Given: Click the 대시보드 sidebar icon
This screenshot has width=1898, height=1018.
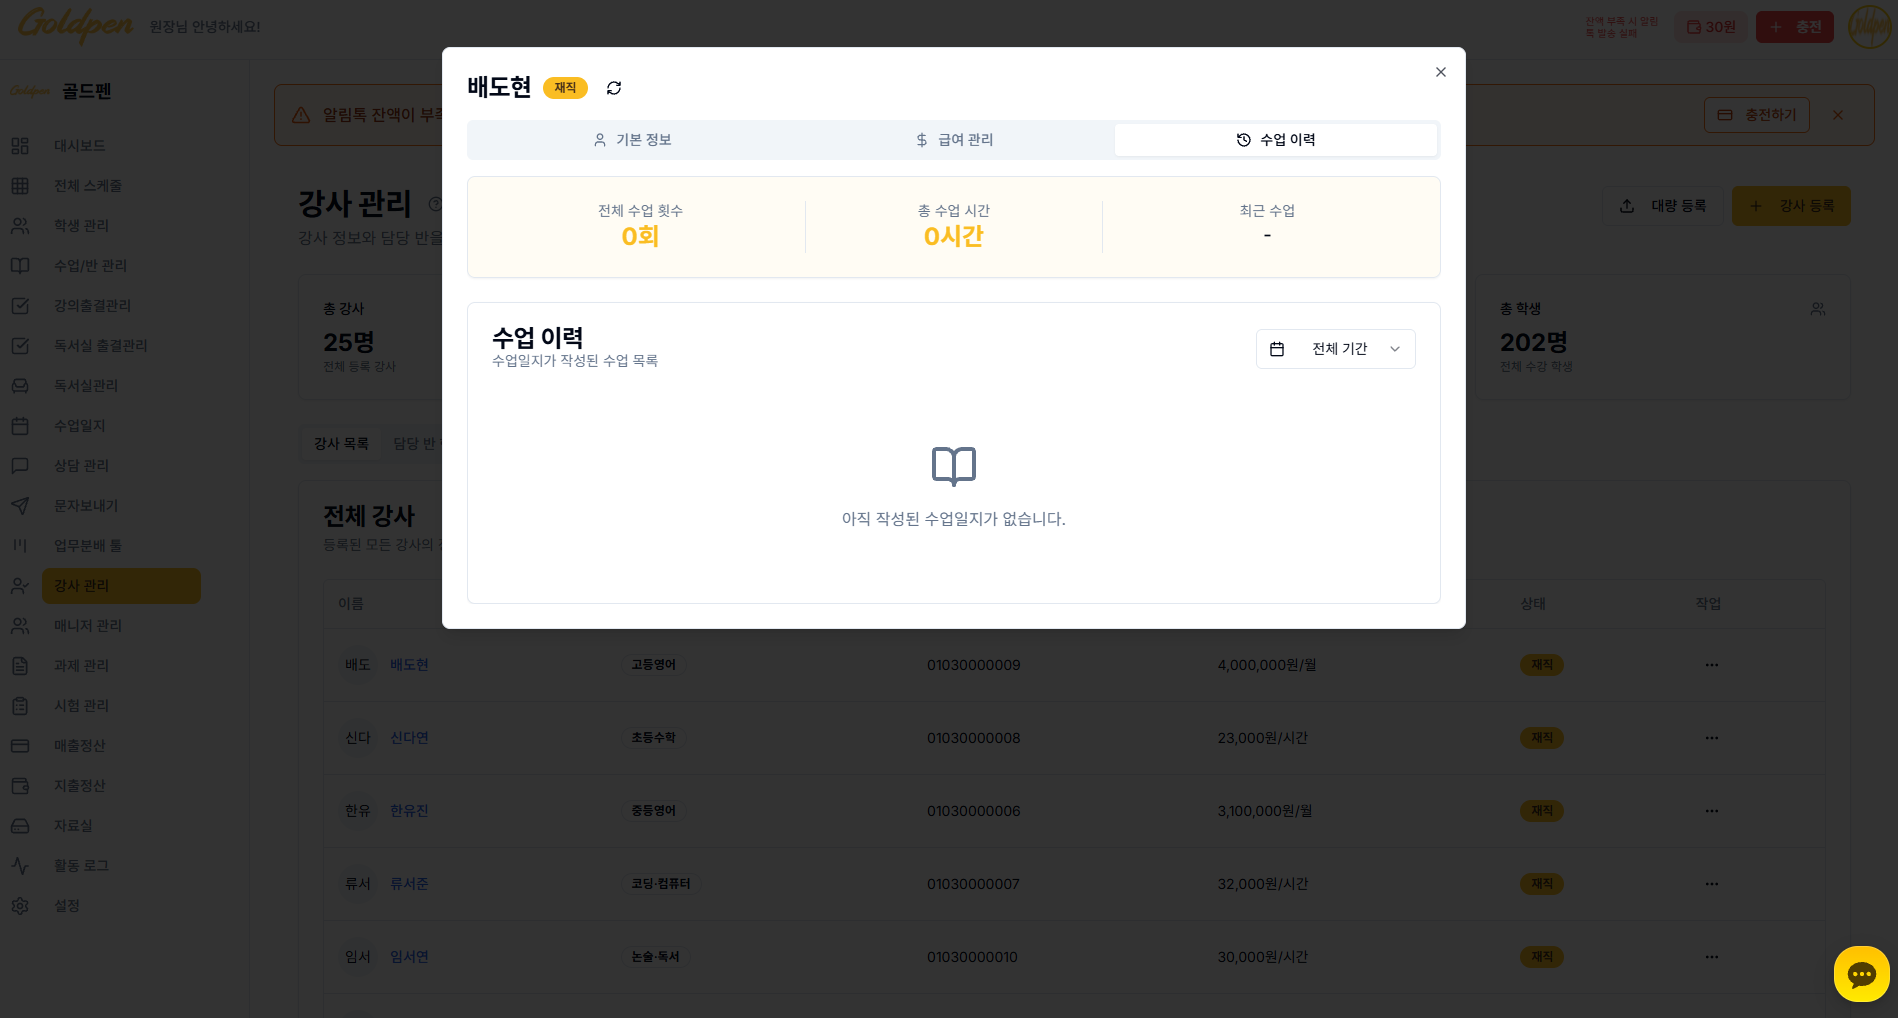Looking at the screenshot, I should [x=20, y=146].
